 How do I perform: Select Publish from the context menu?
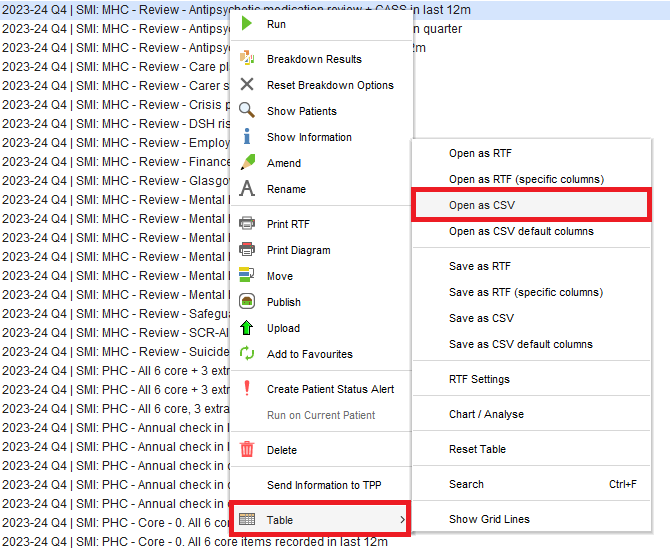[x=322, y=302]
